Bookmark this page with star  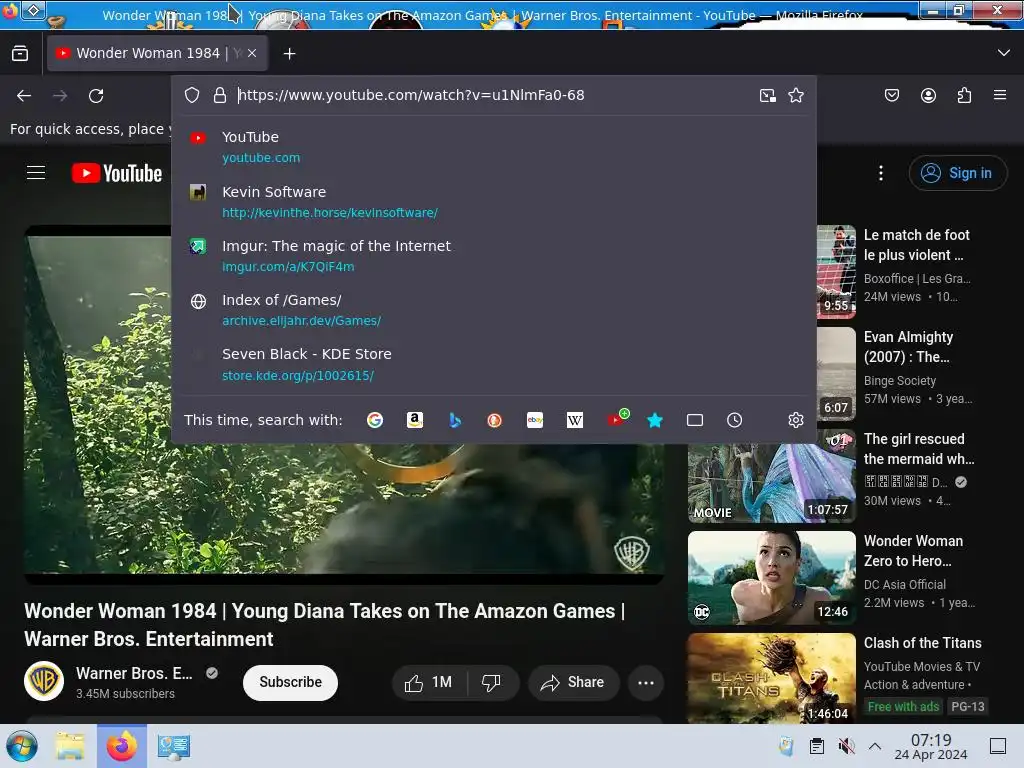796,95
